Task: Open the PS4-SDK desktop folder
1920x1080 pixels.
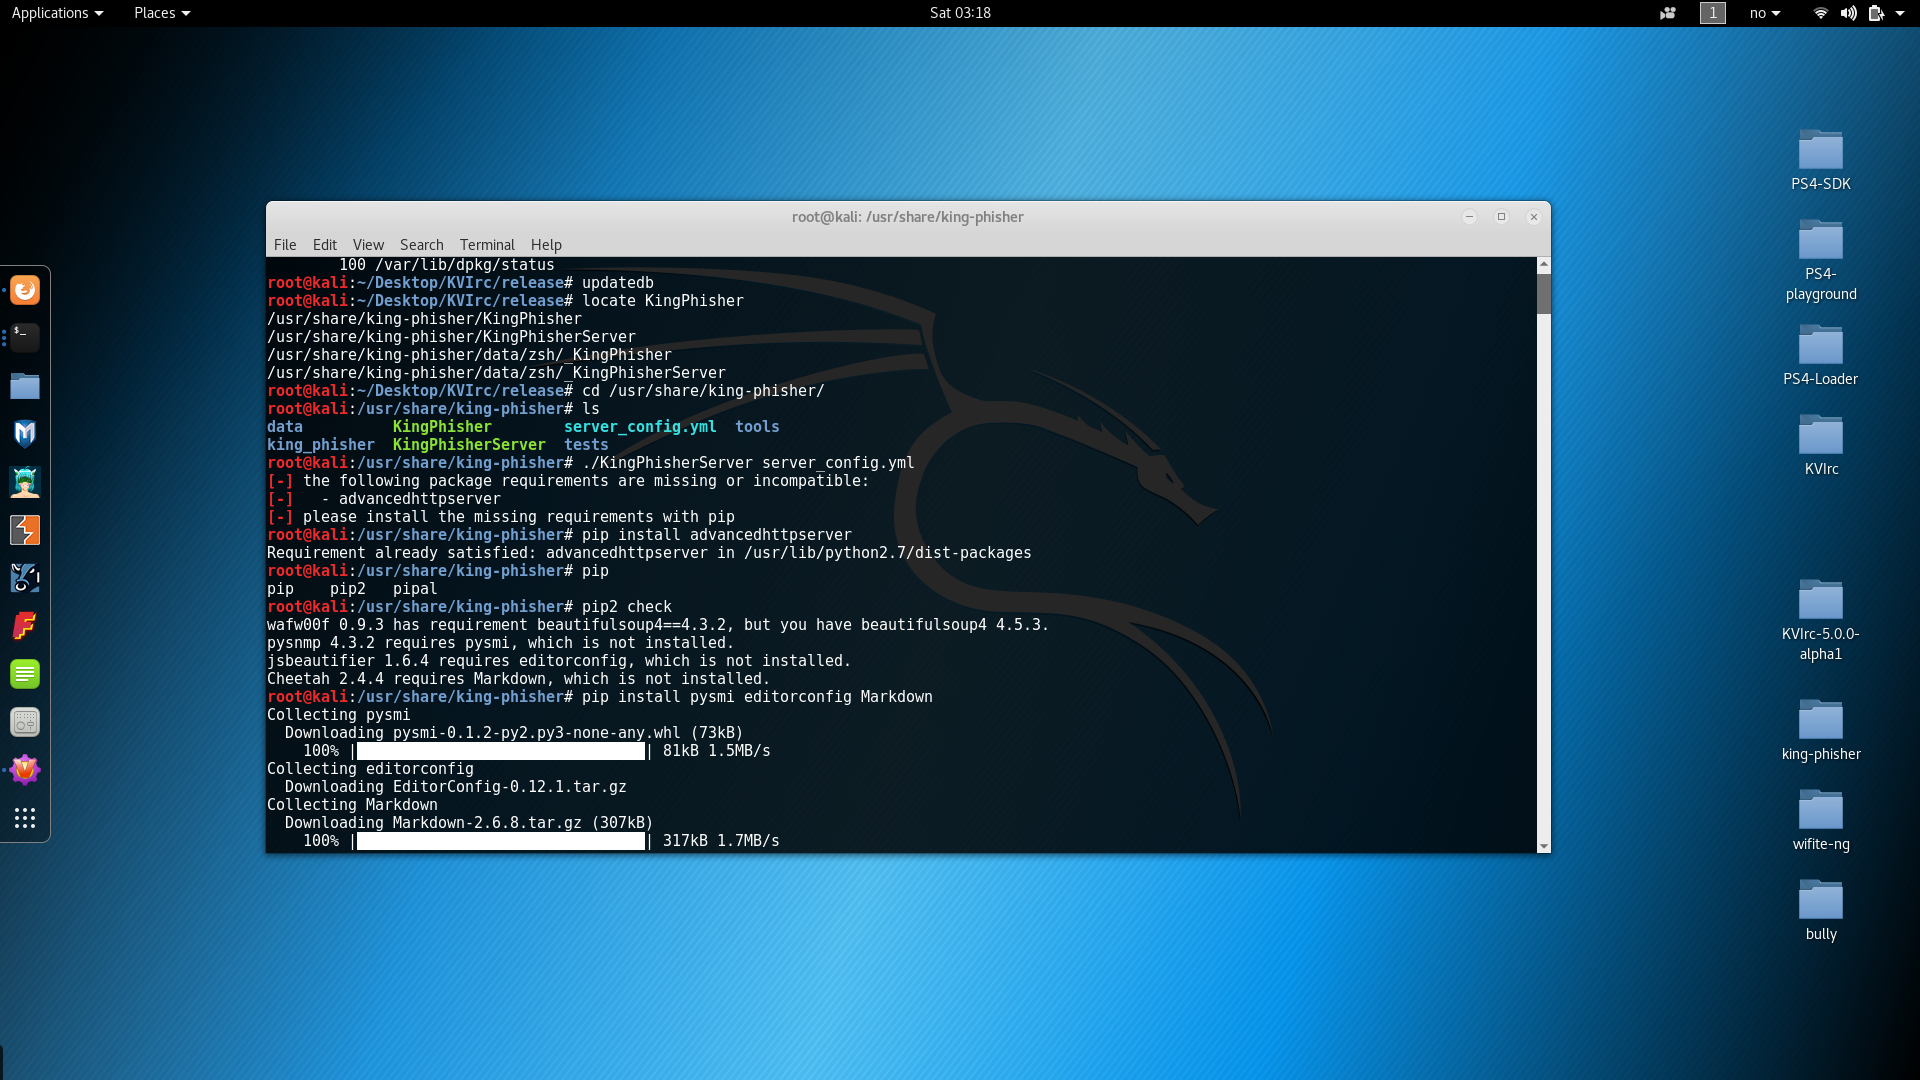Action: (x=1820, y=160)
